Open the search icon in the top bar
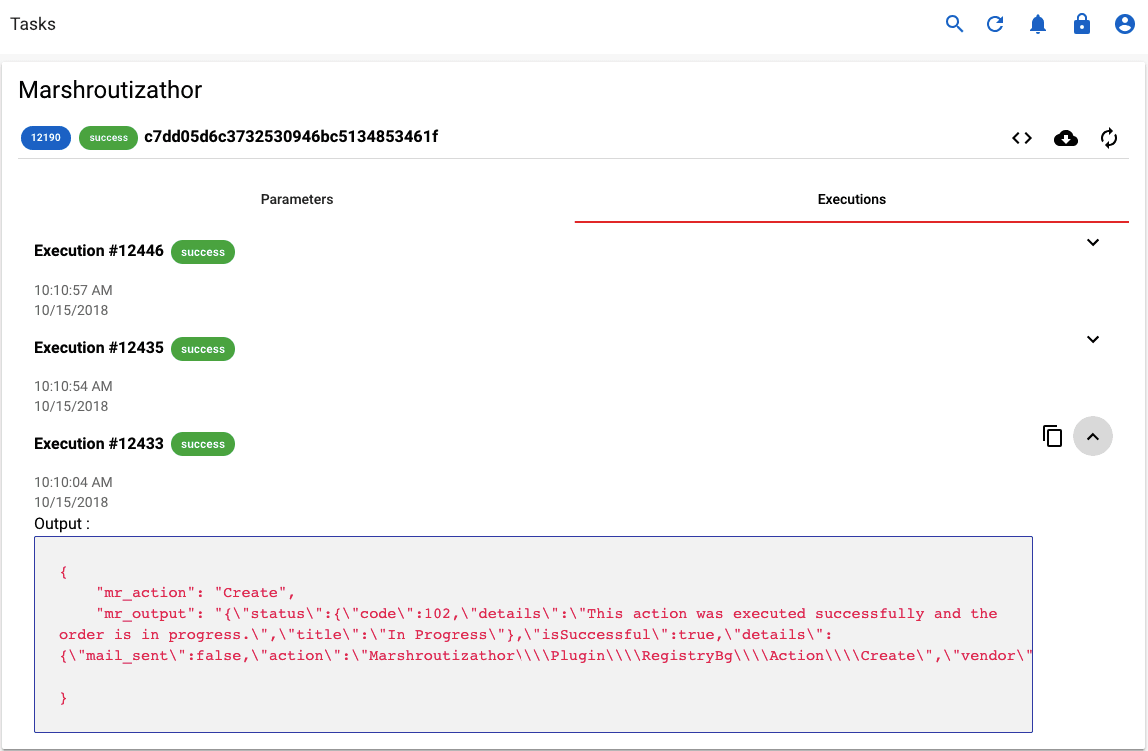1148x751 pixels. coord(954,23)
